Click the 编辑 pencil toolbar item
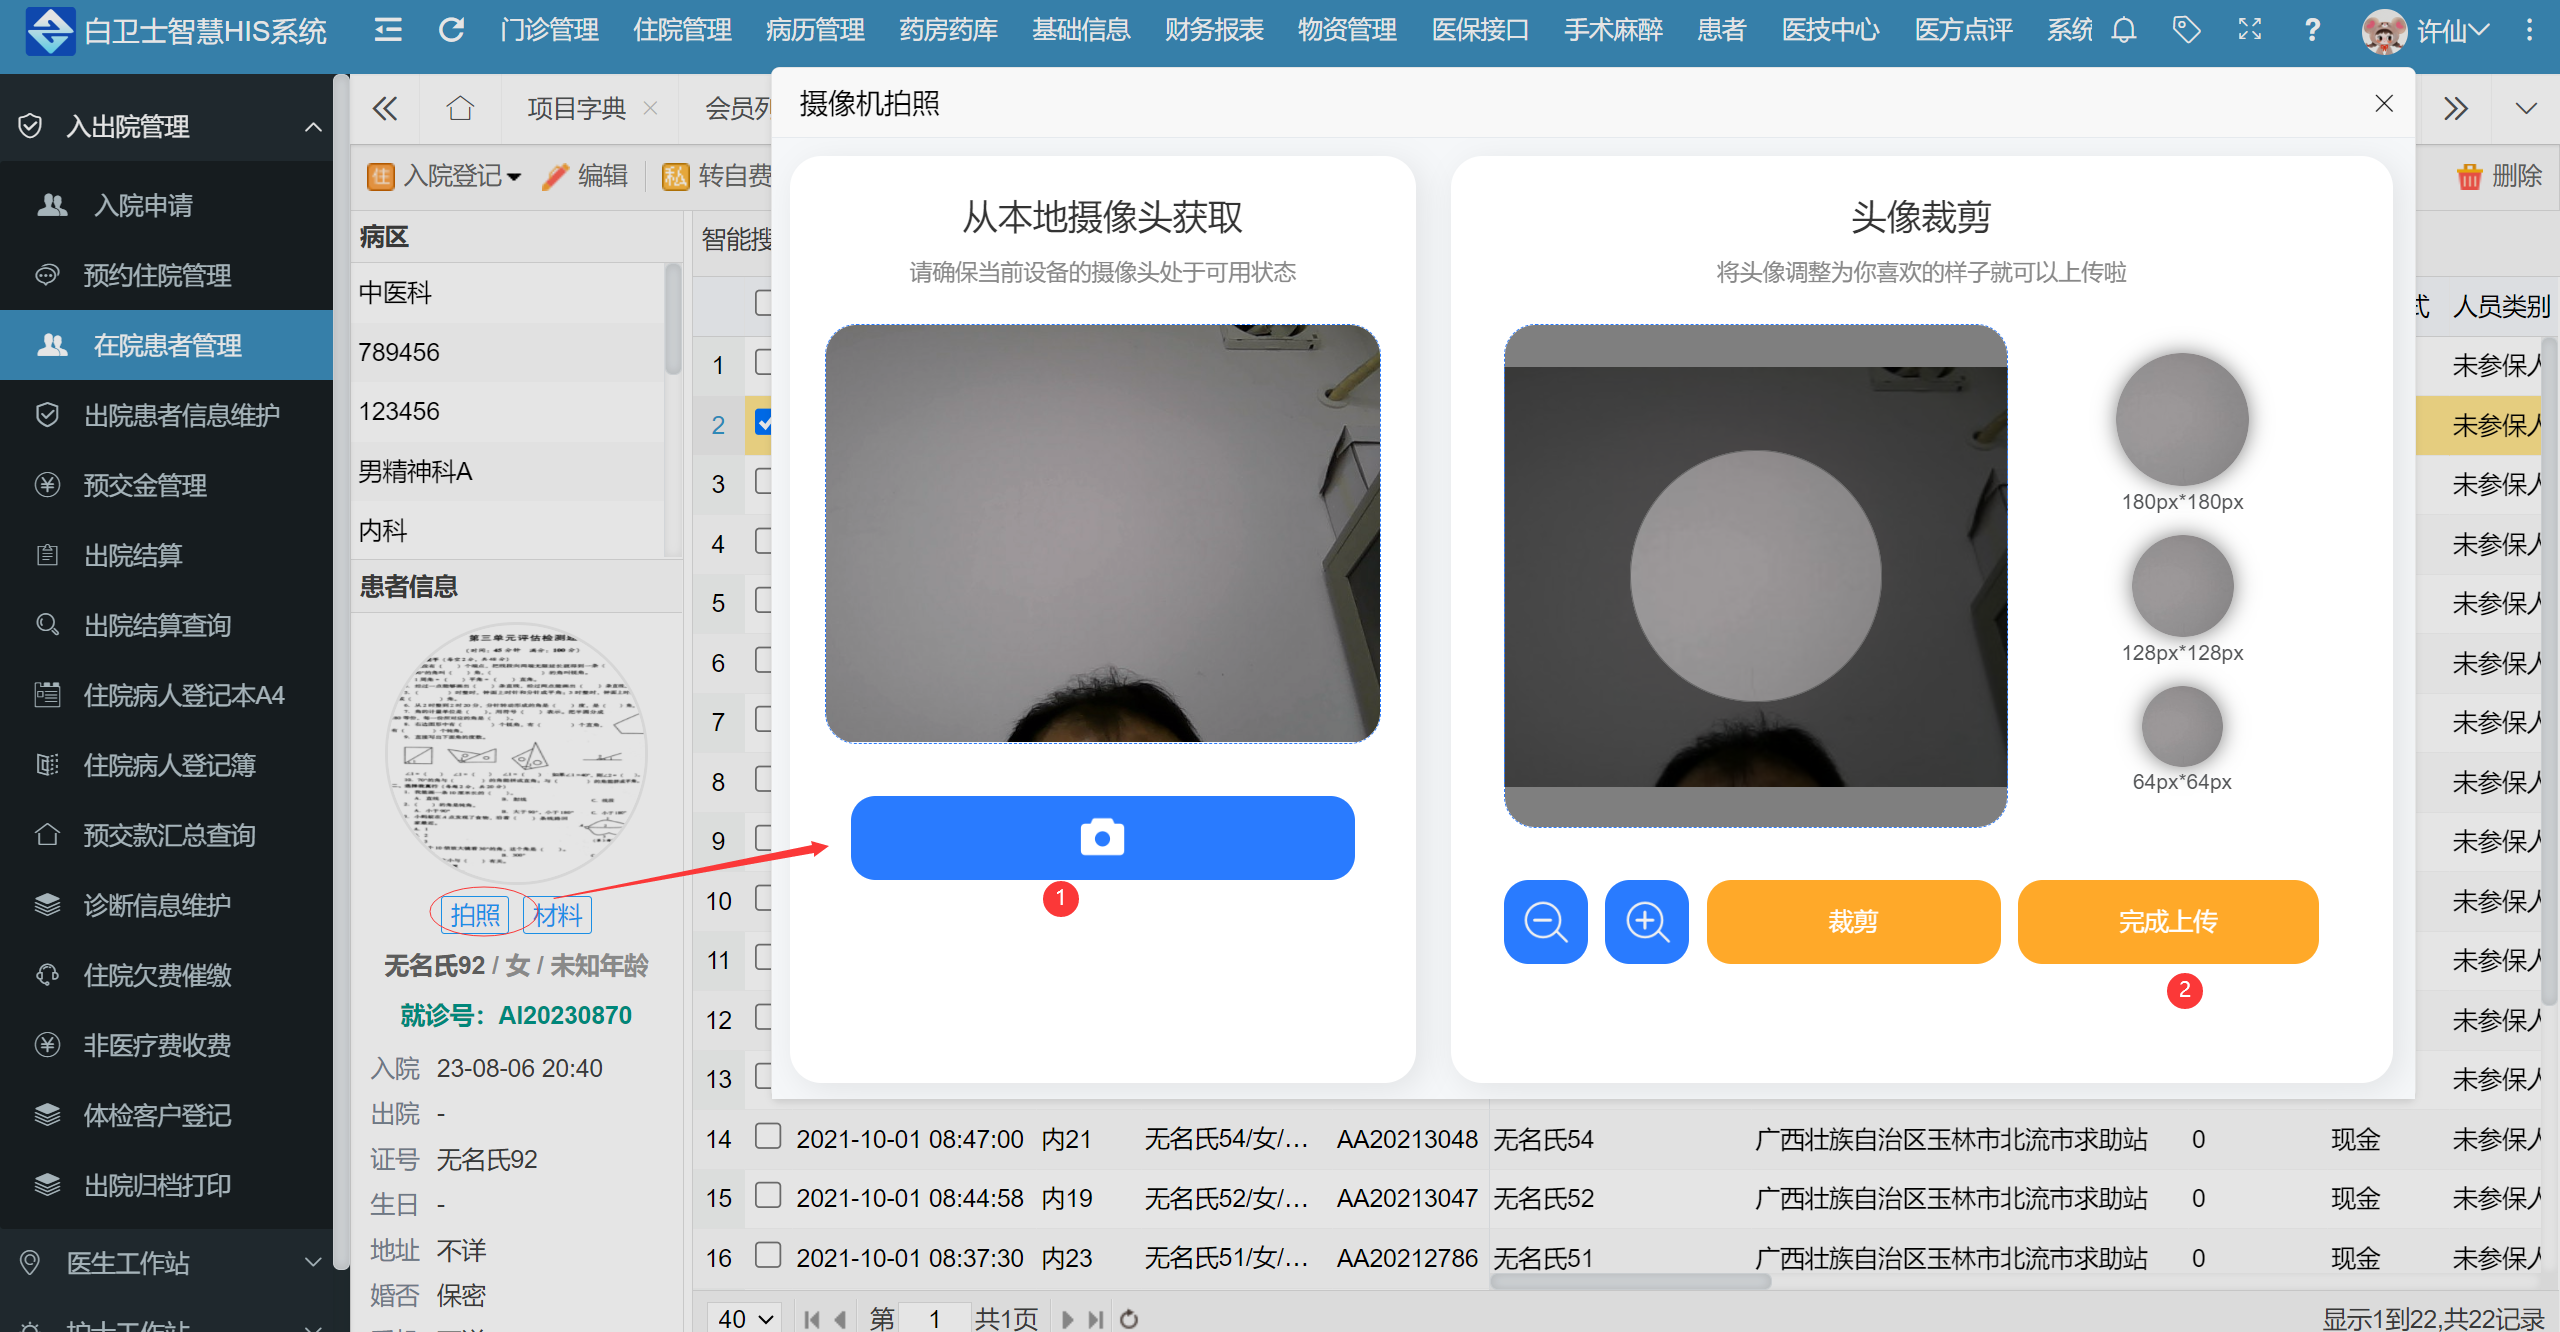This screenshot has width=2560, height=1332. point(586,176)
